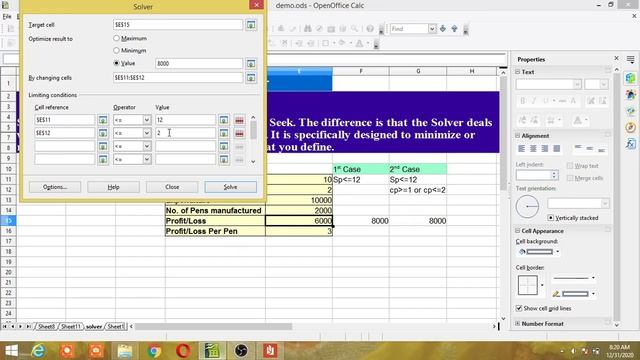The width and height of the screenshot is (640, 360).
Task: Switch to Sheet11 tab
Action: click(71, 327)
